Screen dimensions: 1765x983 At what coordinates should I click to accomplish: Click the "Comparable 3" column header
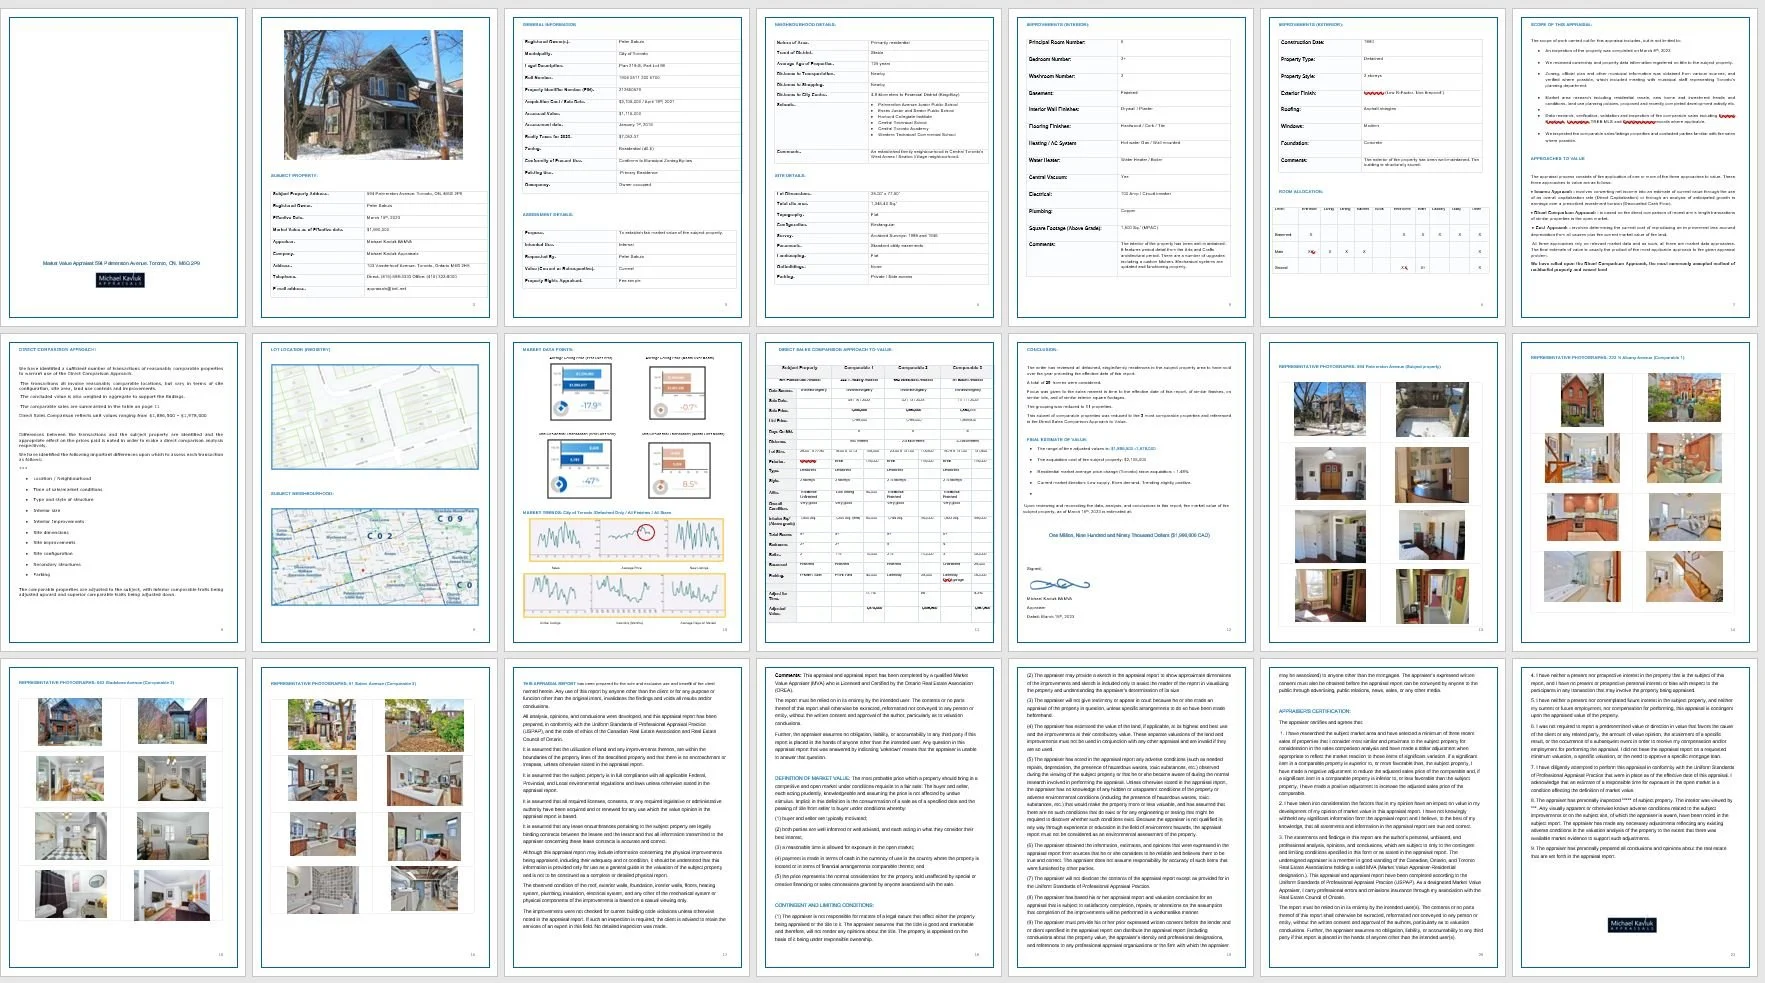967,368
